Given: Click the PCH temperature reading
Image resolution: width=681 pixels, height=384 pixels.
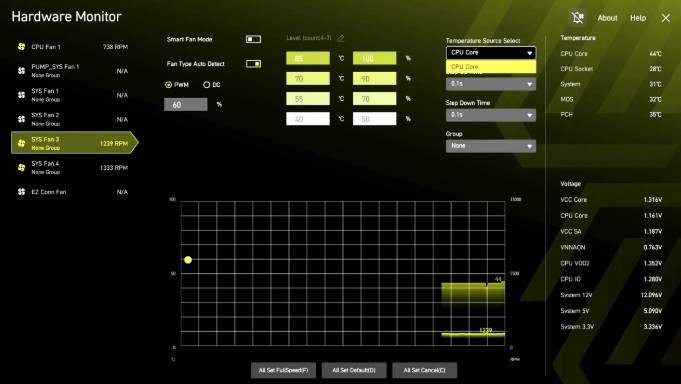Looking at the screenshot, I should pyautogui.click(x=655, y=114).
